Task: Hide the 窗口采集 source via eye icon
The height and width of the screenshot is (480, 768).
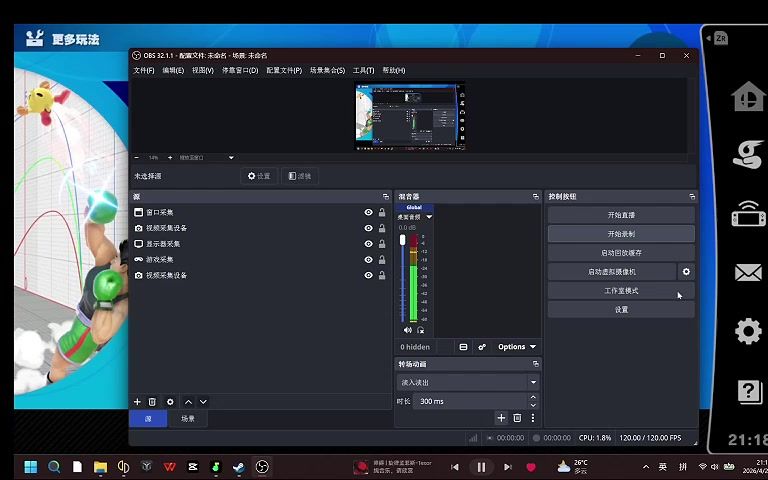Action: point(368,213)
